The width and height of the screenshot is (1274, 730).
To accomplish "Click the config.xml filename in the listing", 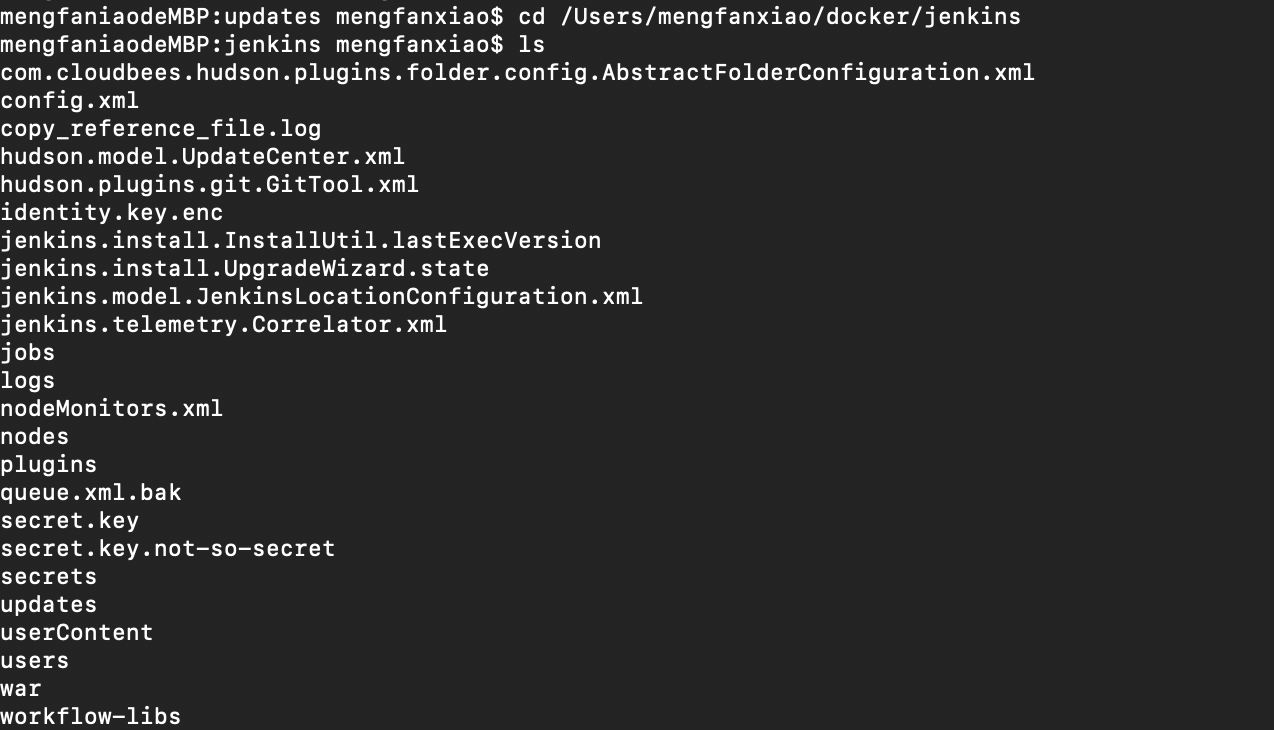I will [69, 101].
